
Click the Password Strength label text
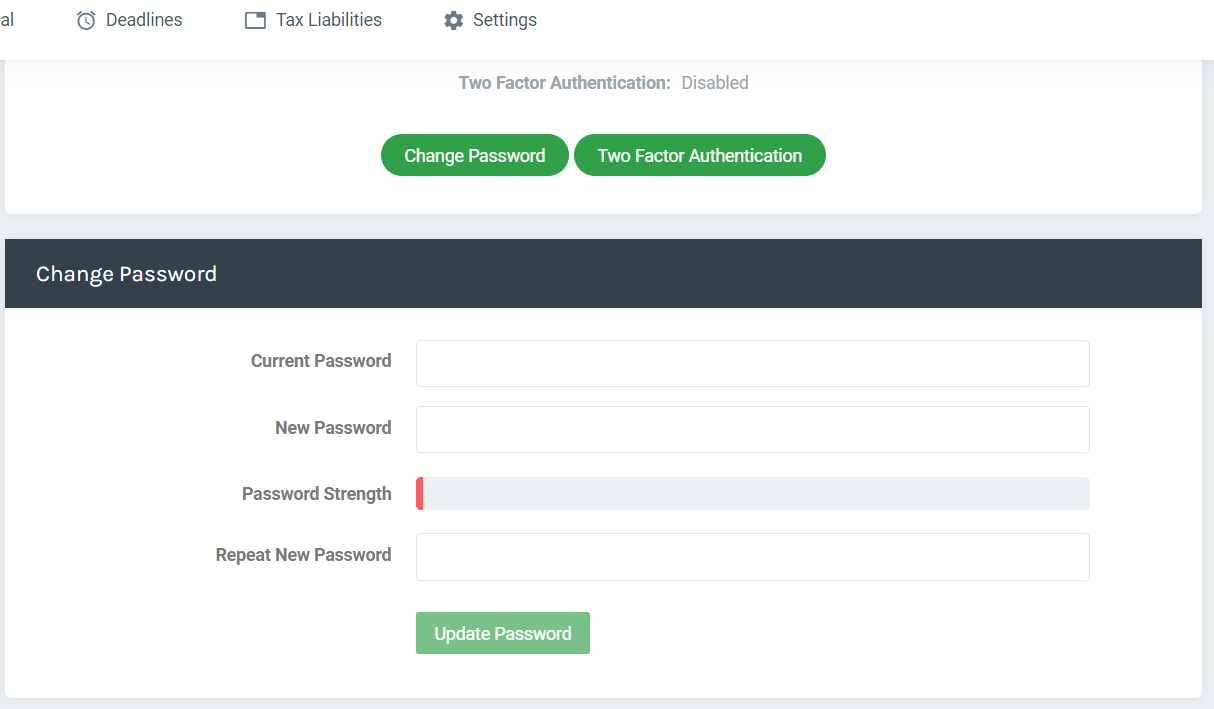coord(316,494)
